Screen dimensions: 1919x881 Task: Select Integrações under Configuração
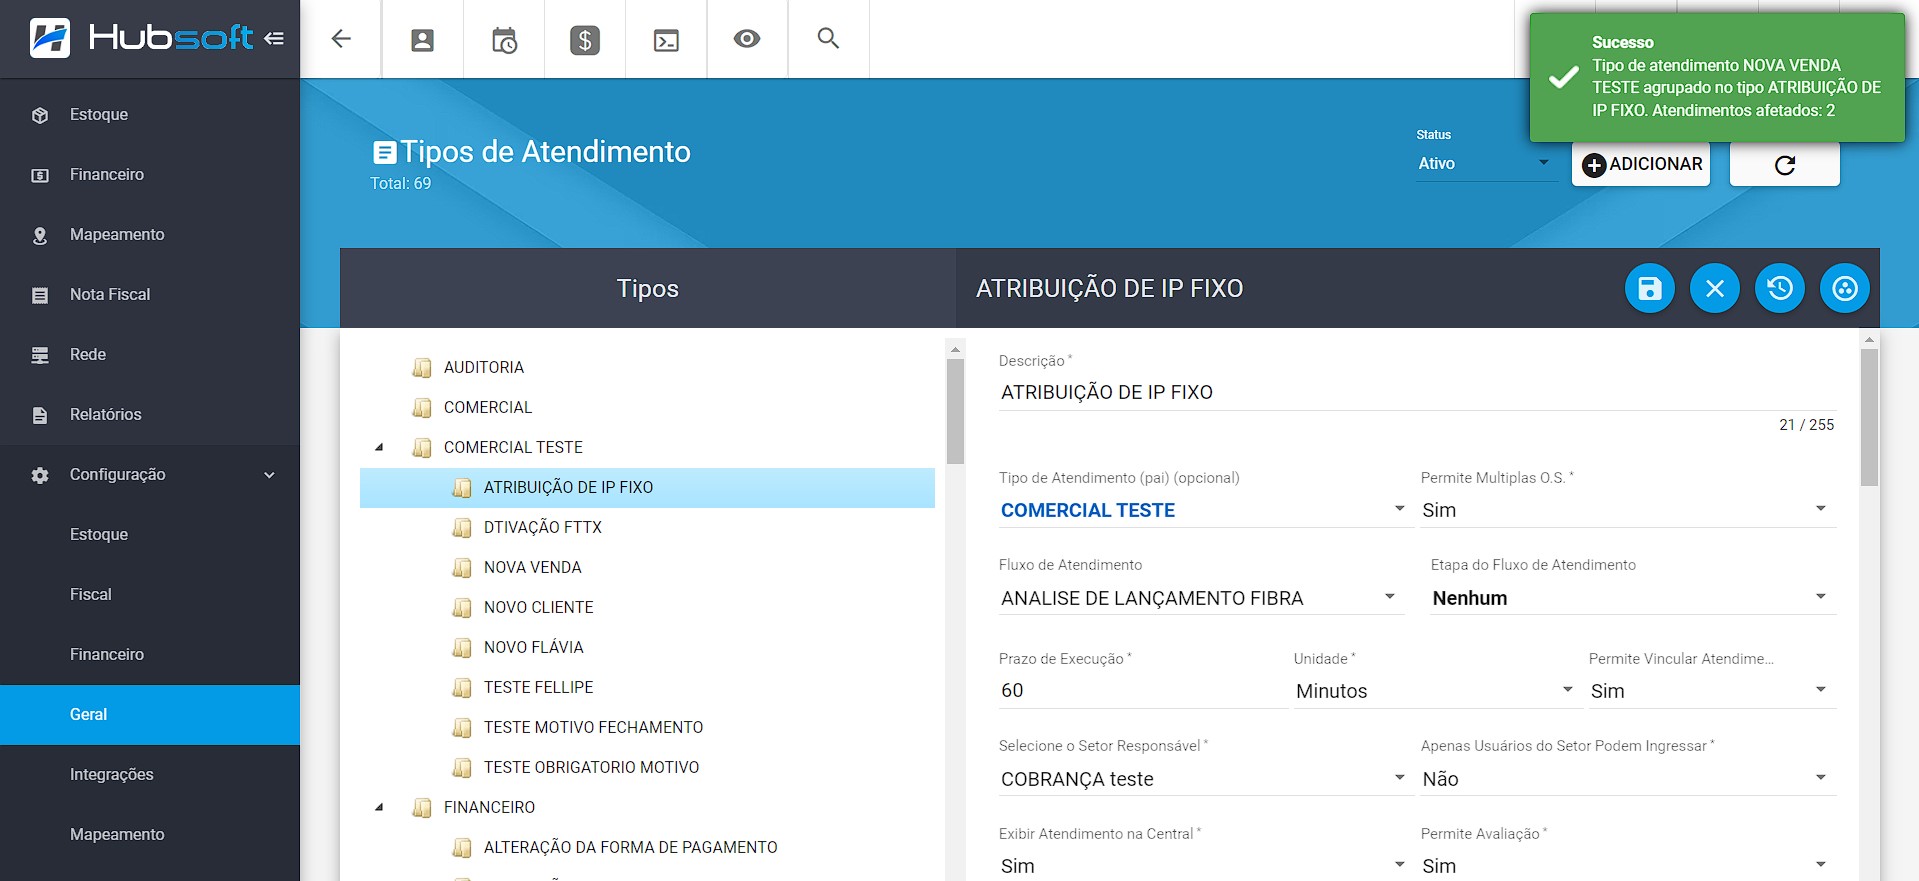tap(150, 775)
